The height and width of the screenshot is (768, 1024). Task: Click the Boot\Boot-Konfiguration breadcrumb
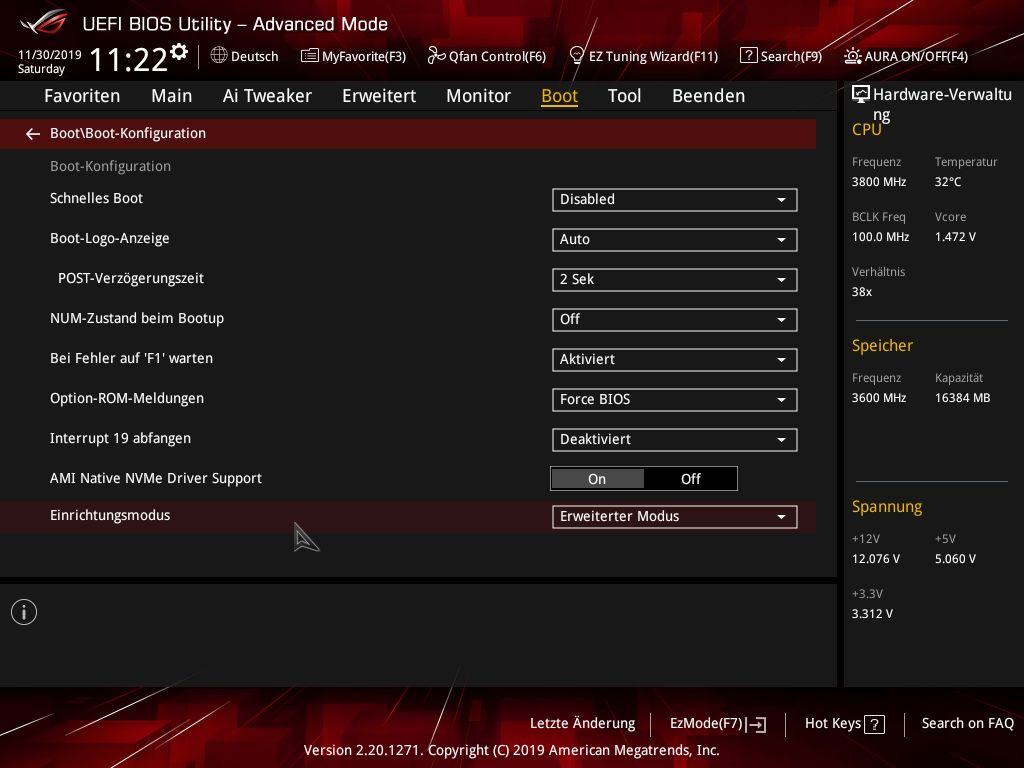pos(128,133)
